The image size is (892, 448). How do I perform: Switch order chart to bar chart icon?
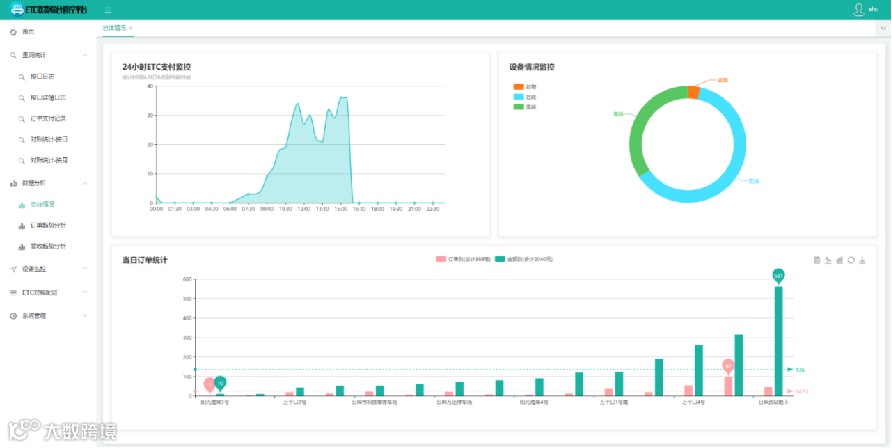(x=840, y=260)
